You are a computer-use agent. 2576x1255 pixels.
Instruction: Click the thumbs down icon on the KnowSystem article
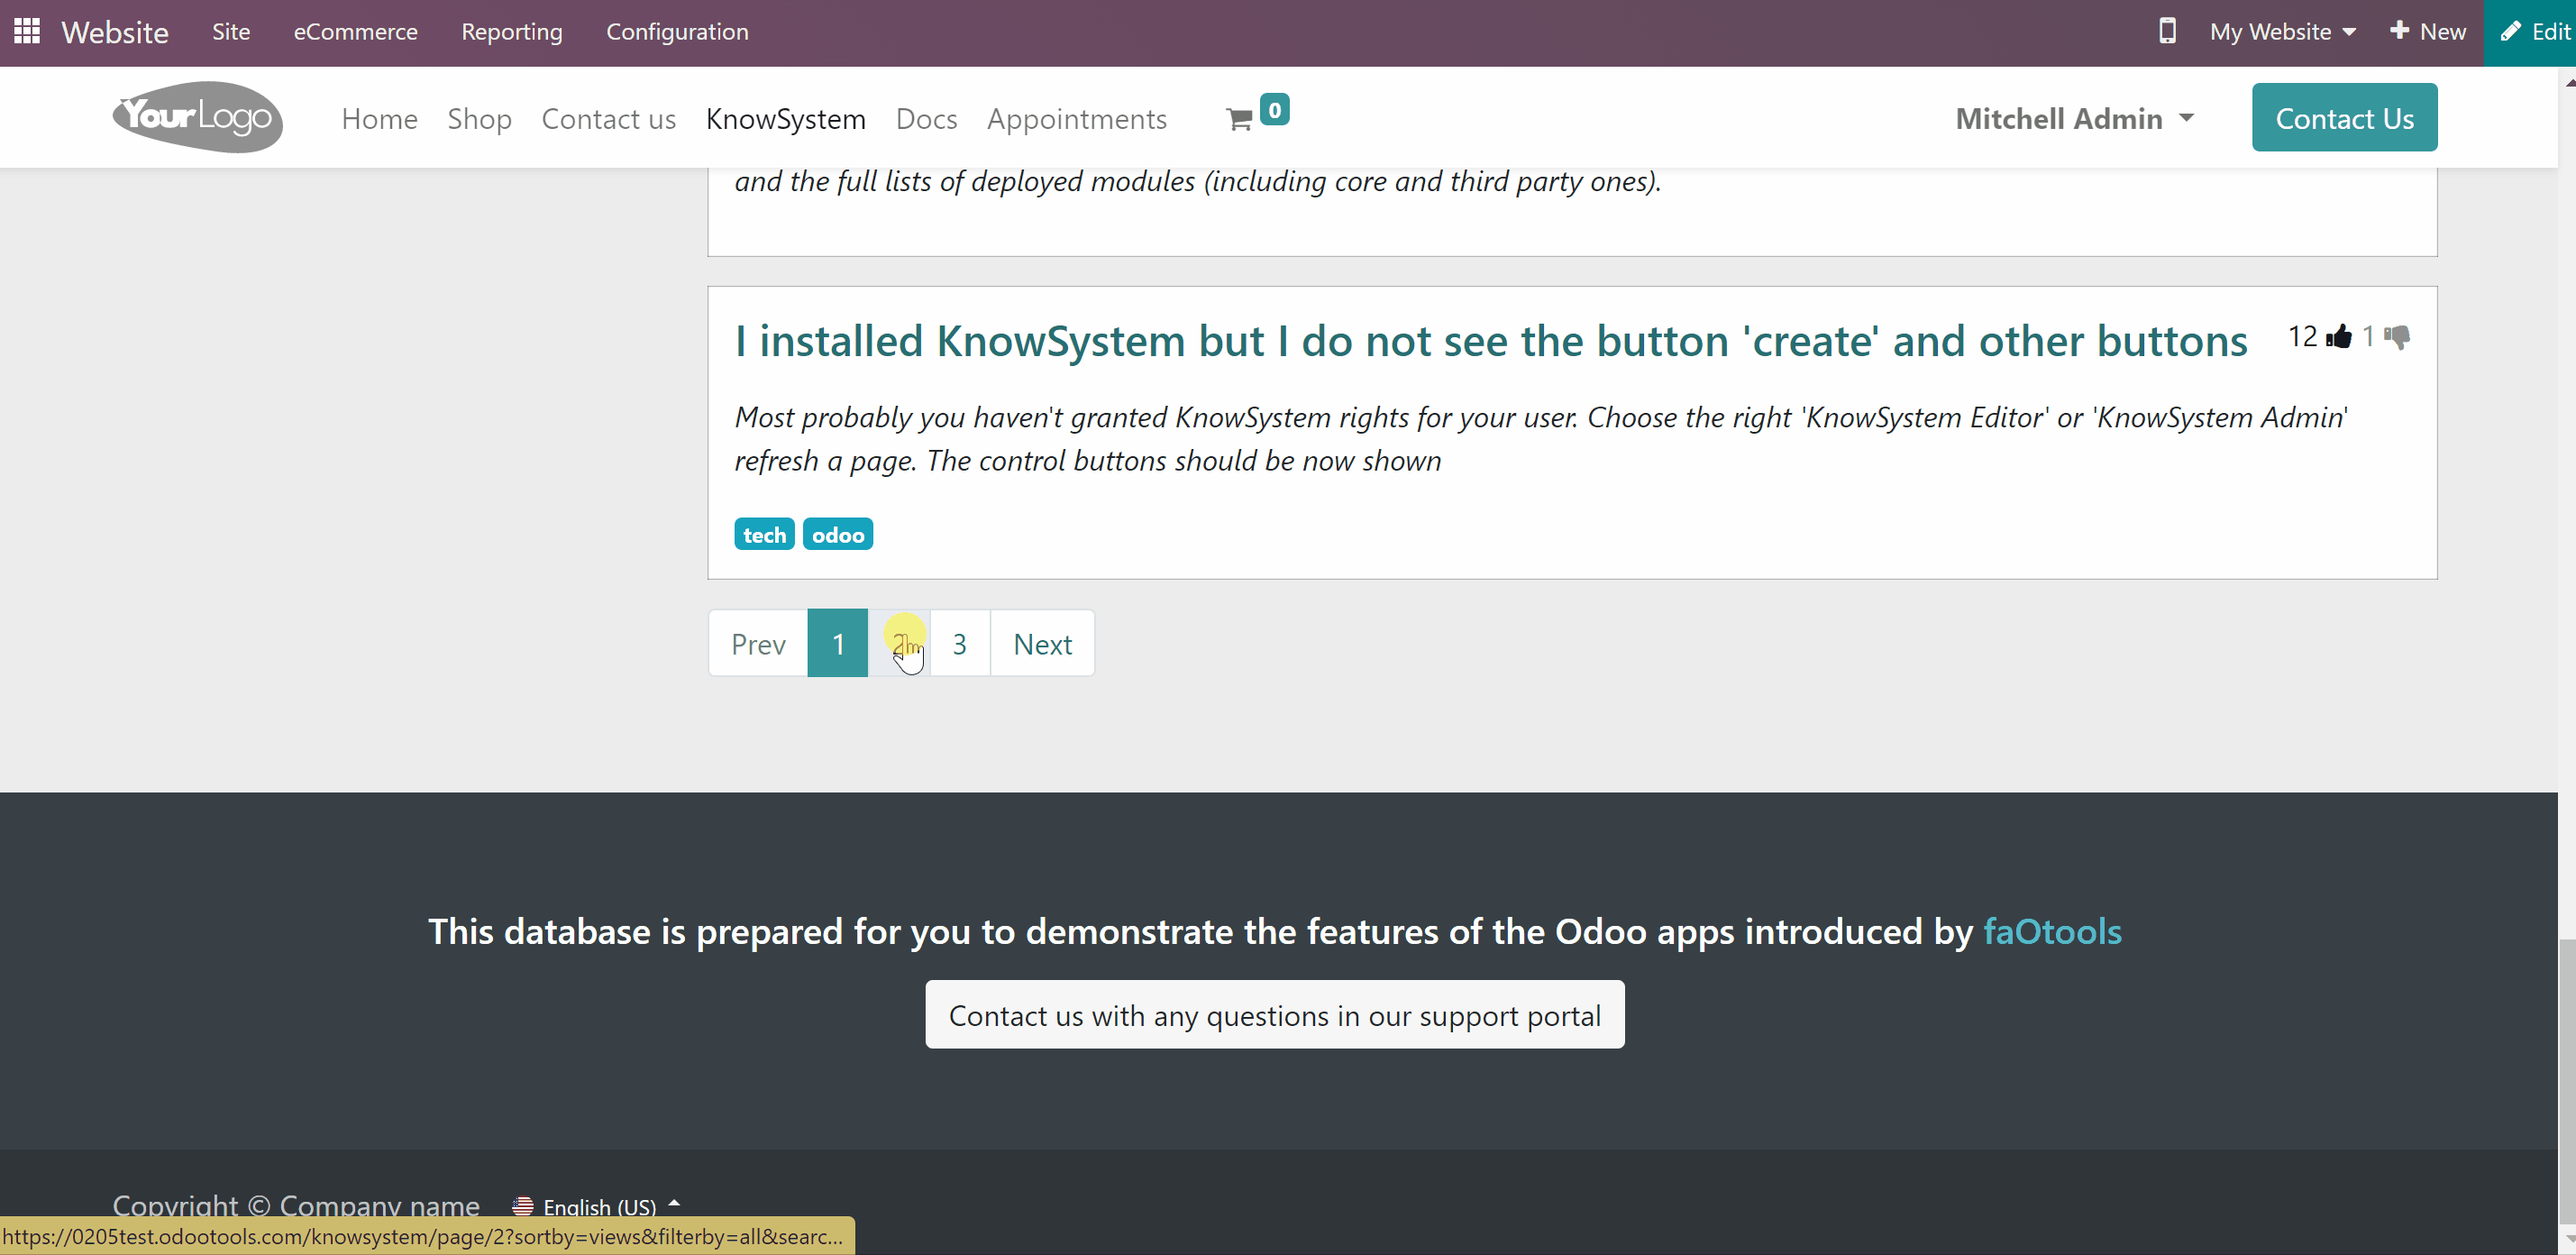(2397, 337)
